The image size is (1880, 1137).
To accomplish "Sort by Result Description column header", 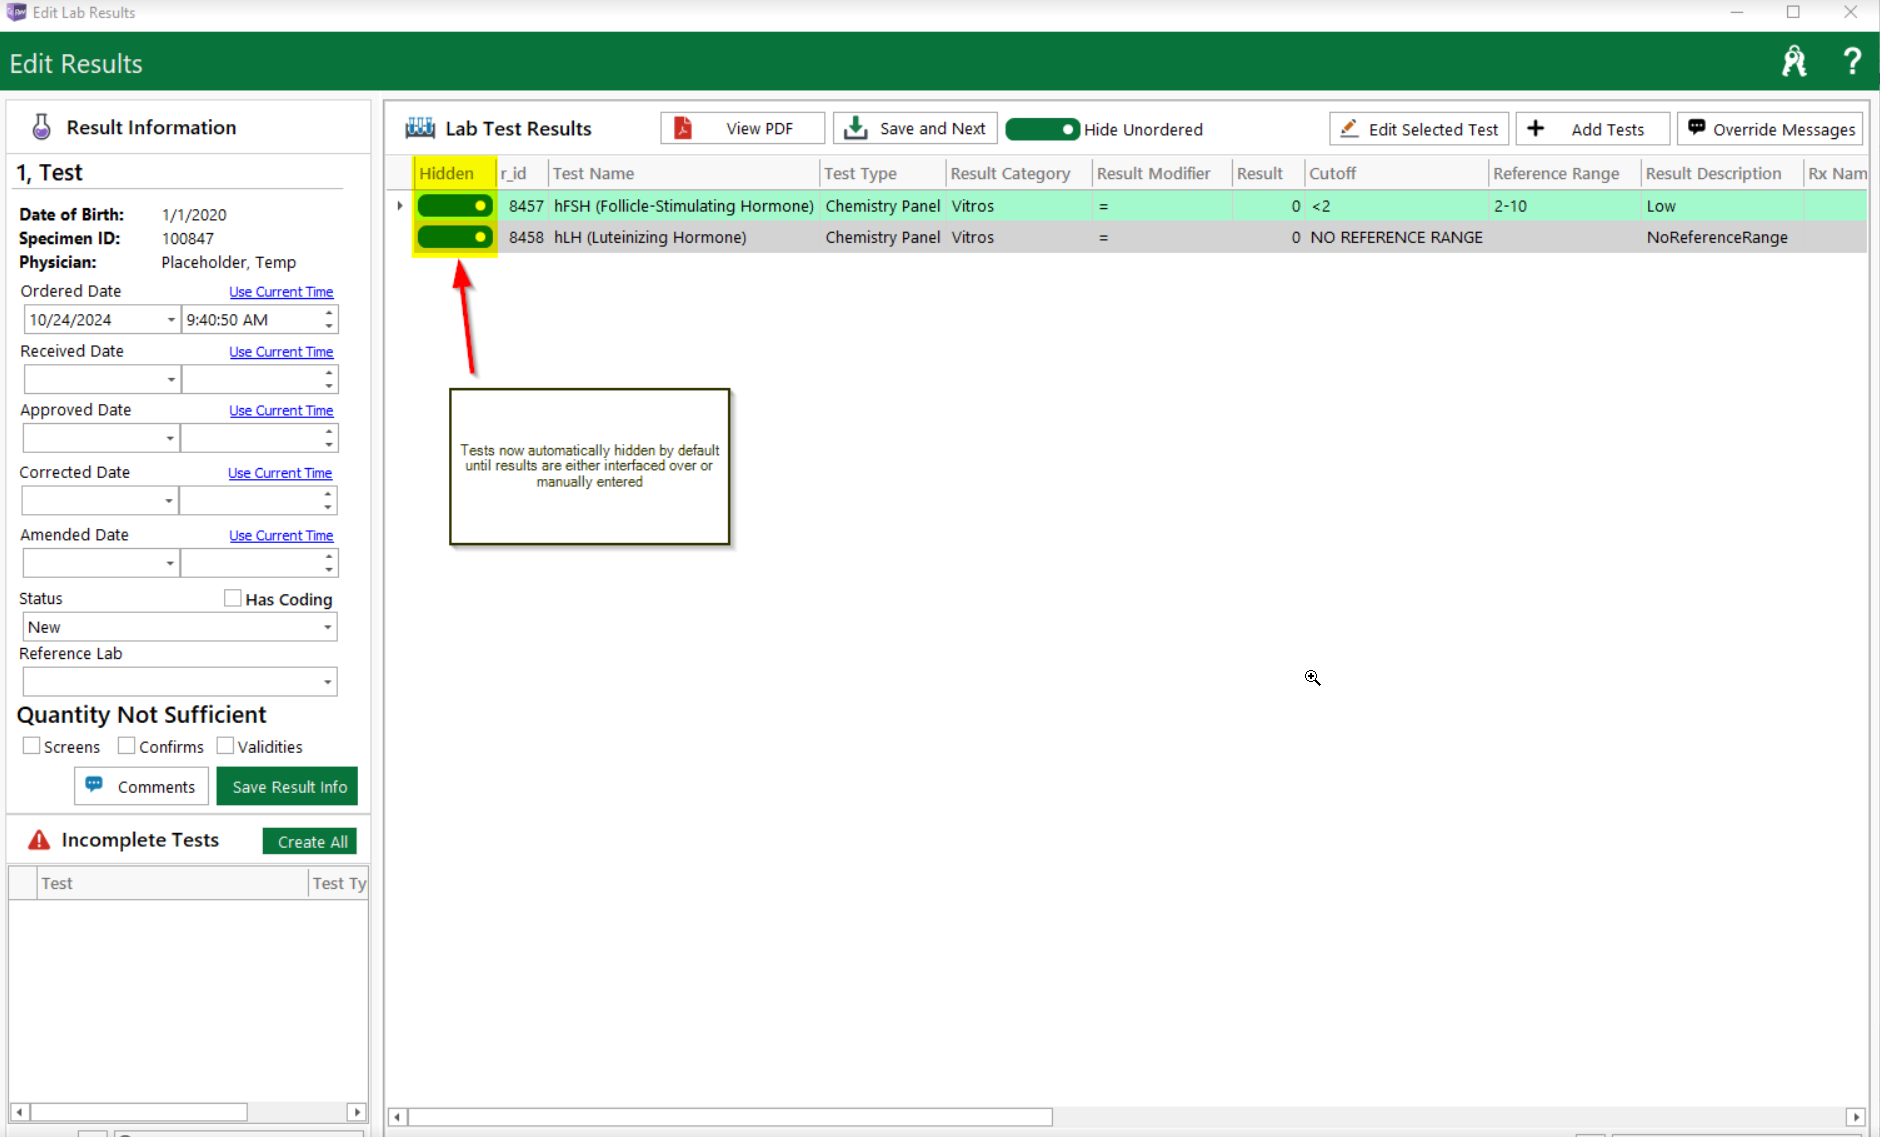I will tap(1722, 173).
